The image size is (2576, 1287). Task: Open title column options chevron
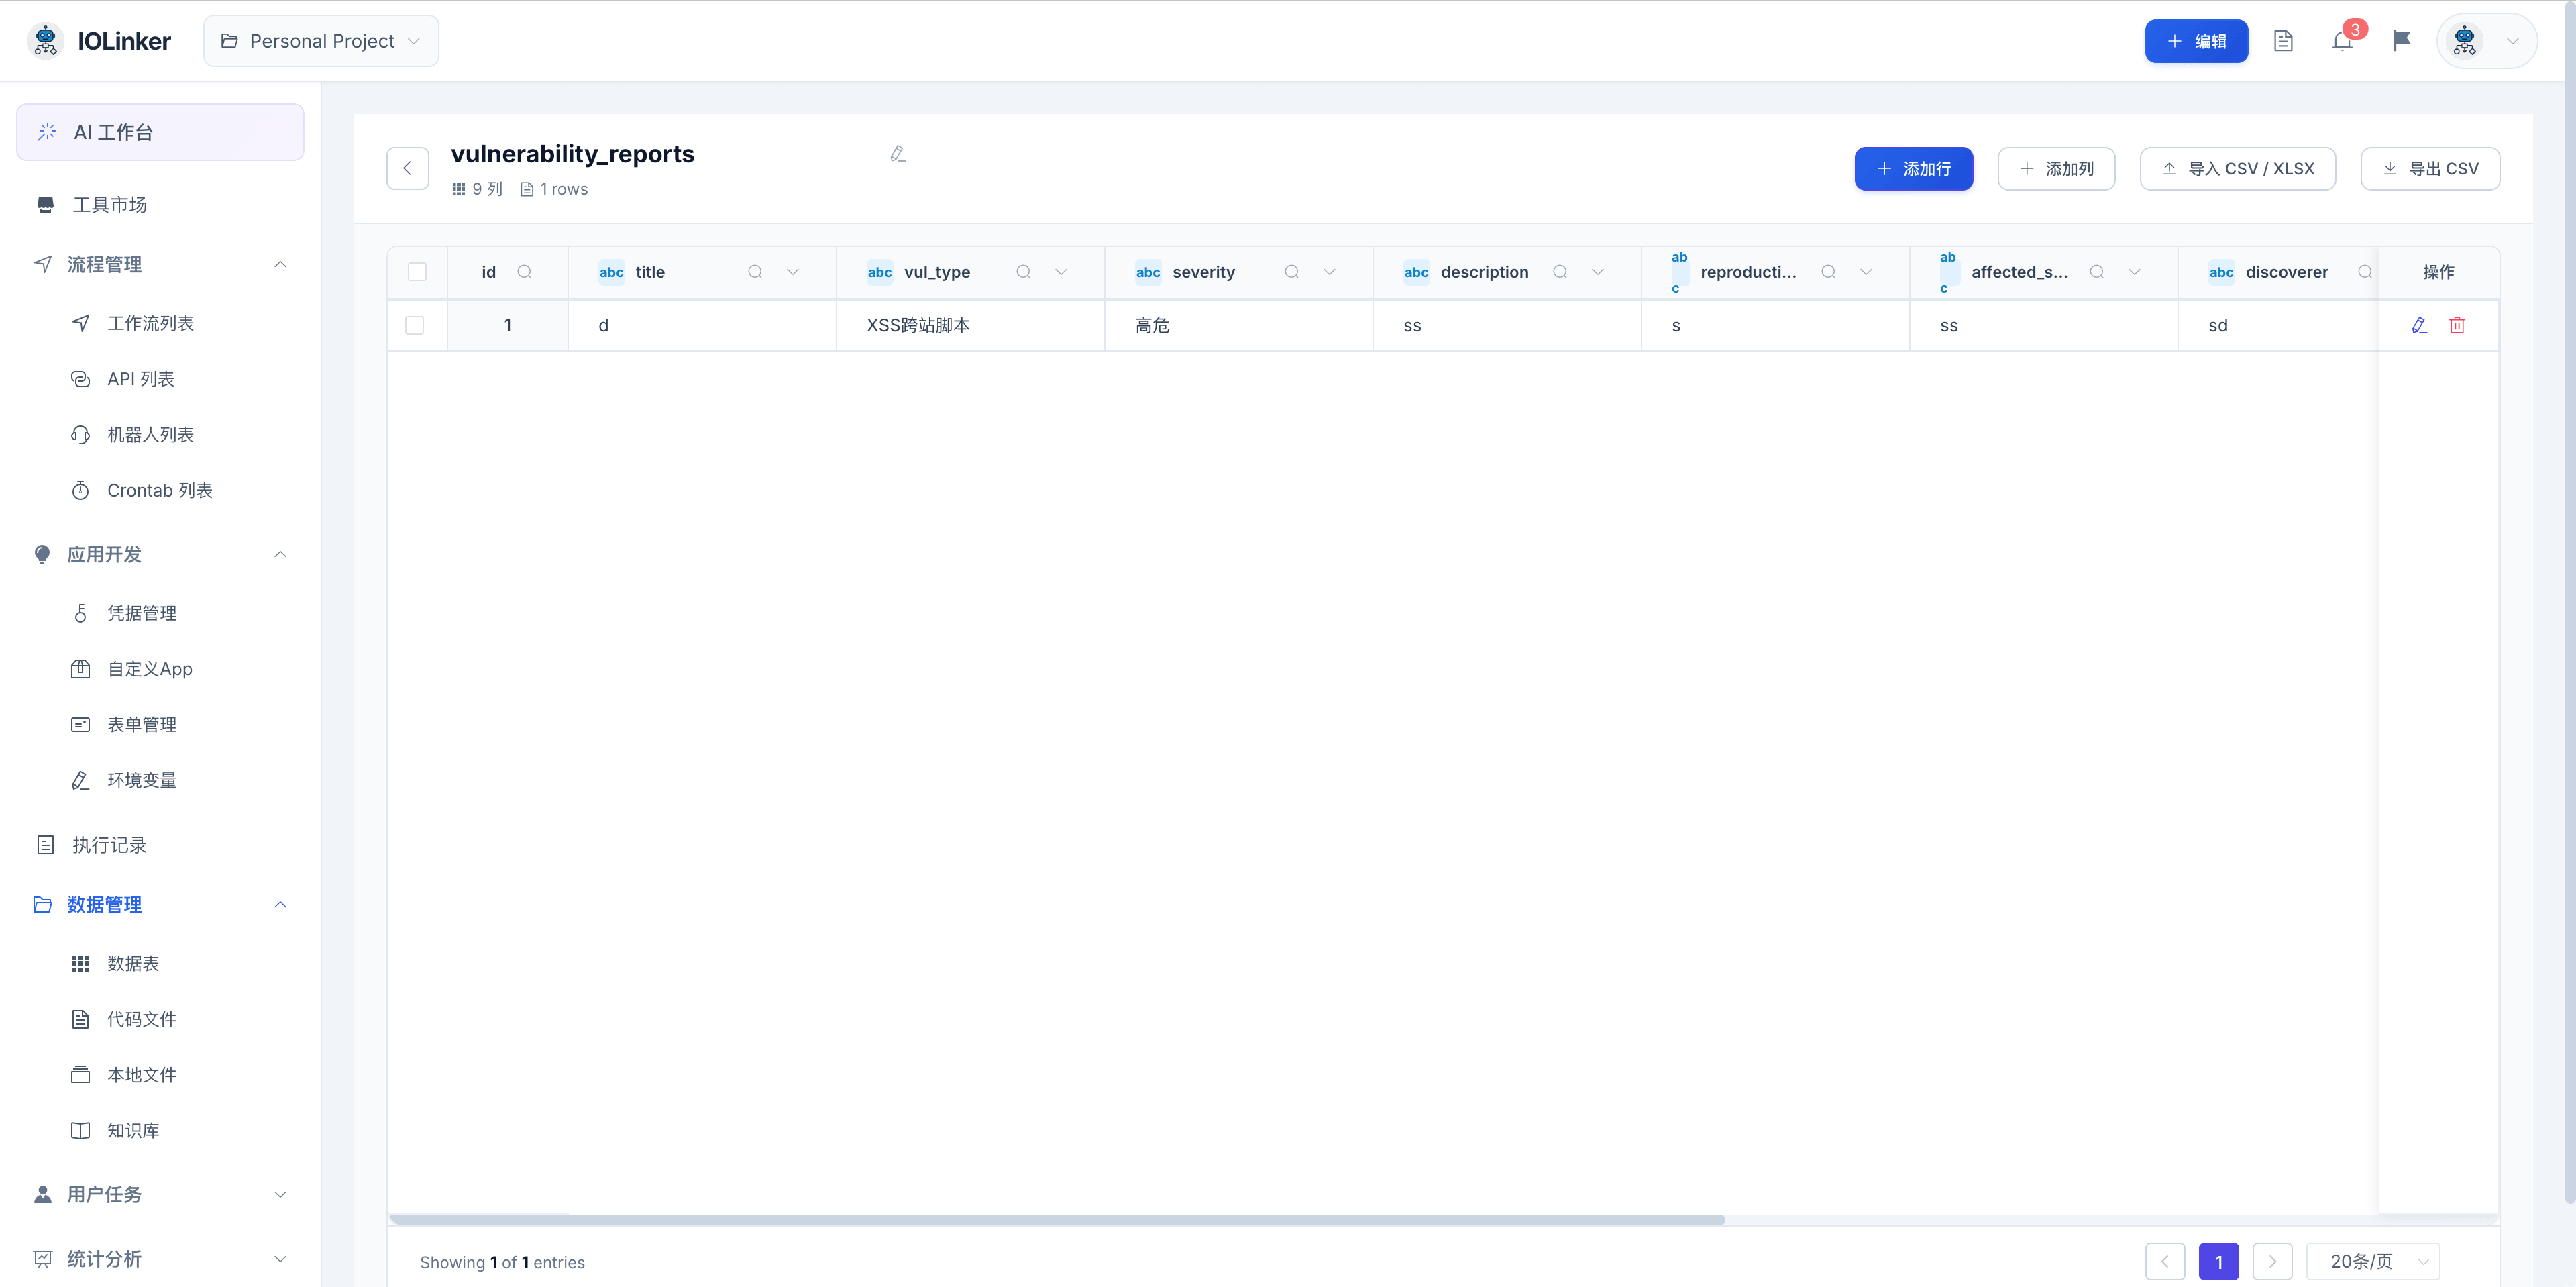(x=793, y=272)
